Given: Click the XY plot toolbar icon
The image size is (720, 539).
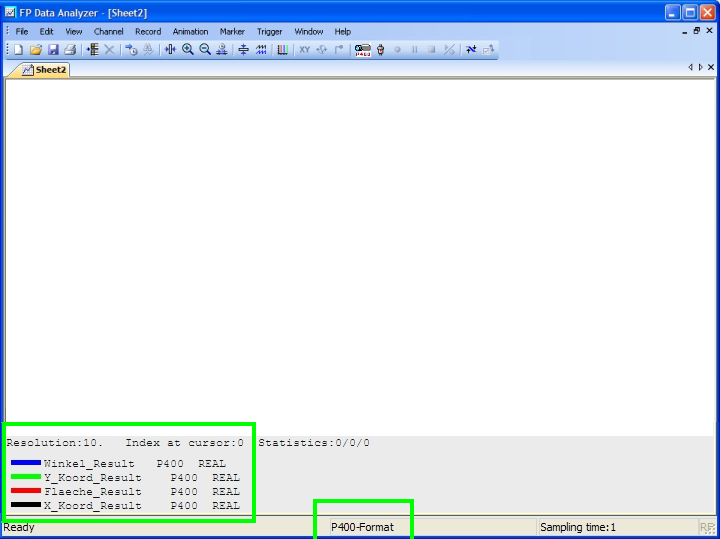Looking at the screenshot, I should [304, 49].
